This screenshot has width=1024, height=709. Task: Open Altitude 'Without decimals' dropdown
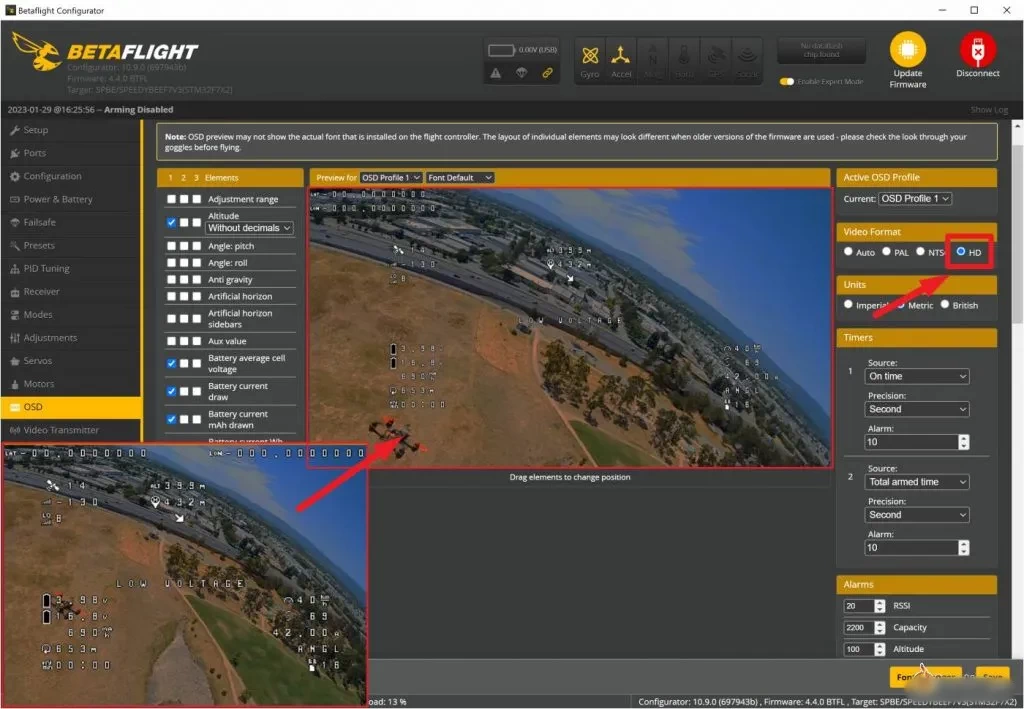249,228
